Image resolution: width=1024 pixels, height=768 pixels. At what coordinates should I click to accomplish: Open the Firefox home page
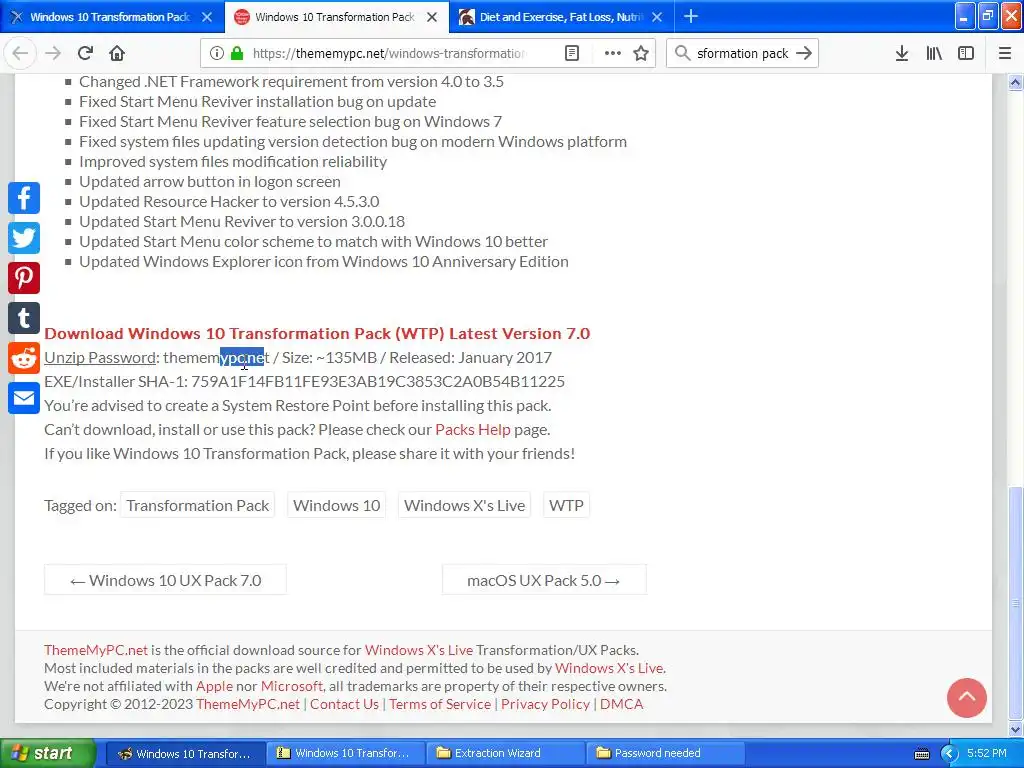pos(117,54)
